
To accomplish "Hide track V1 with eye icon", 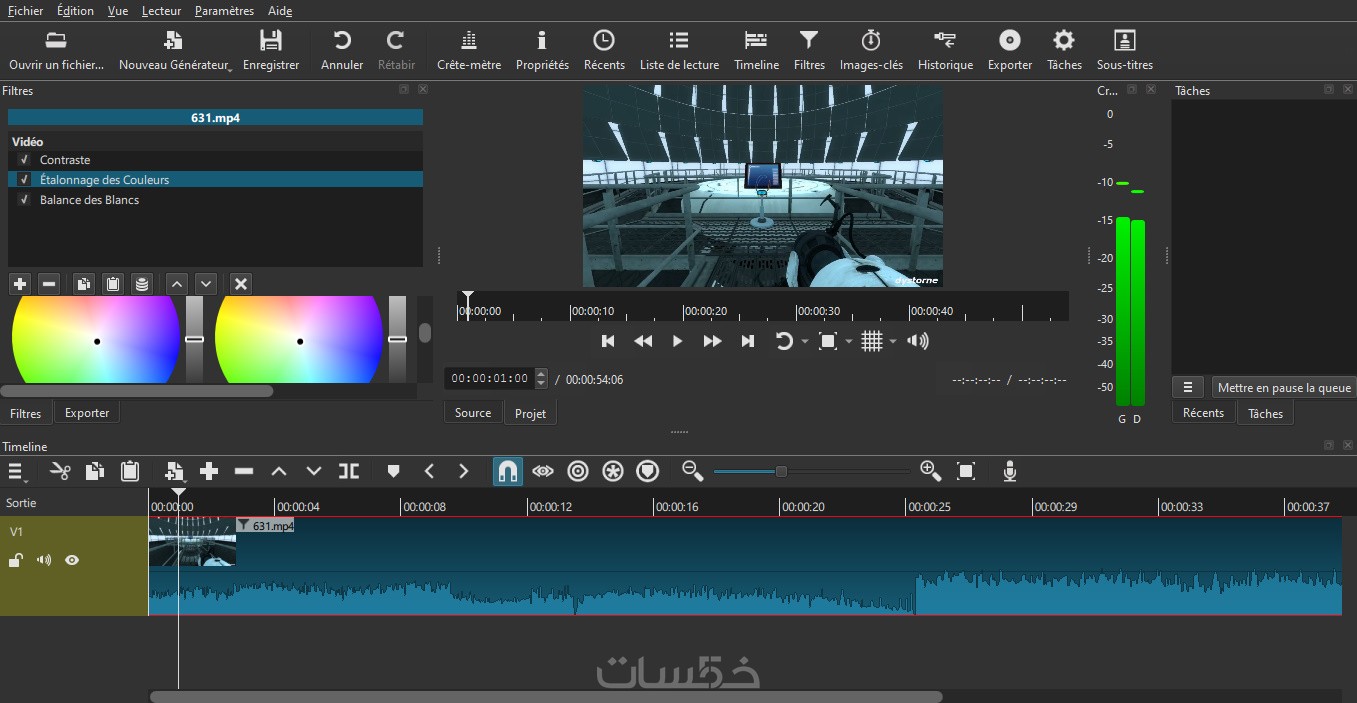I will [72, 560].
